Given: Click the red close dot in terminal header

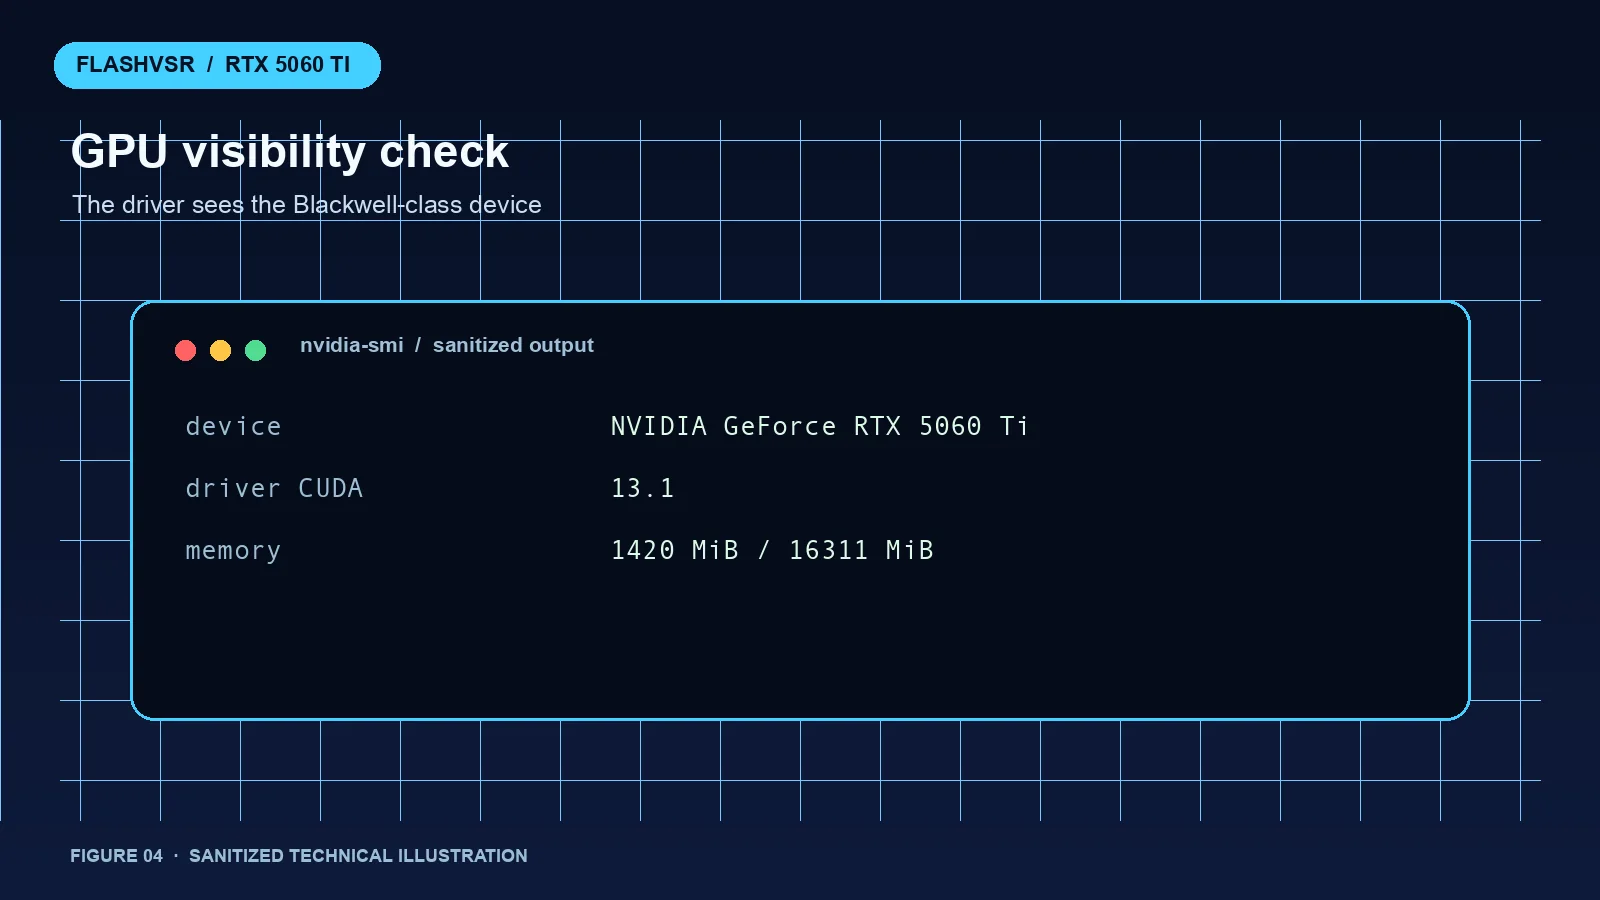Looking at the screenshot, I should [x=185, y=350].
